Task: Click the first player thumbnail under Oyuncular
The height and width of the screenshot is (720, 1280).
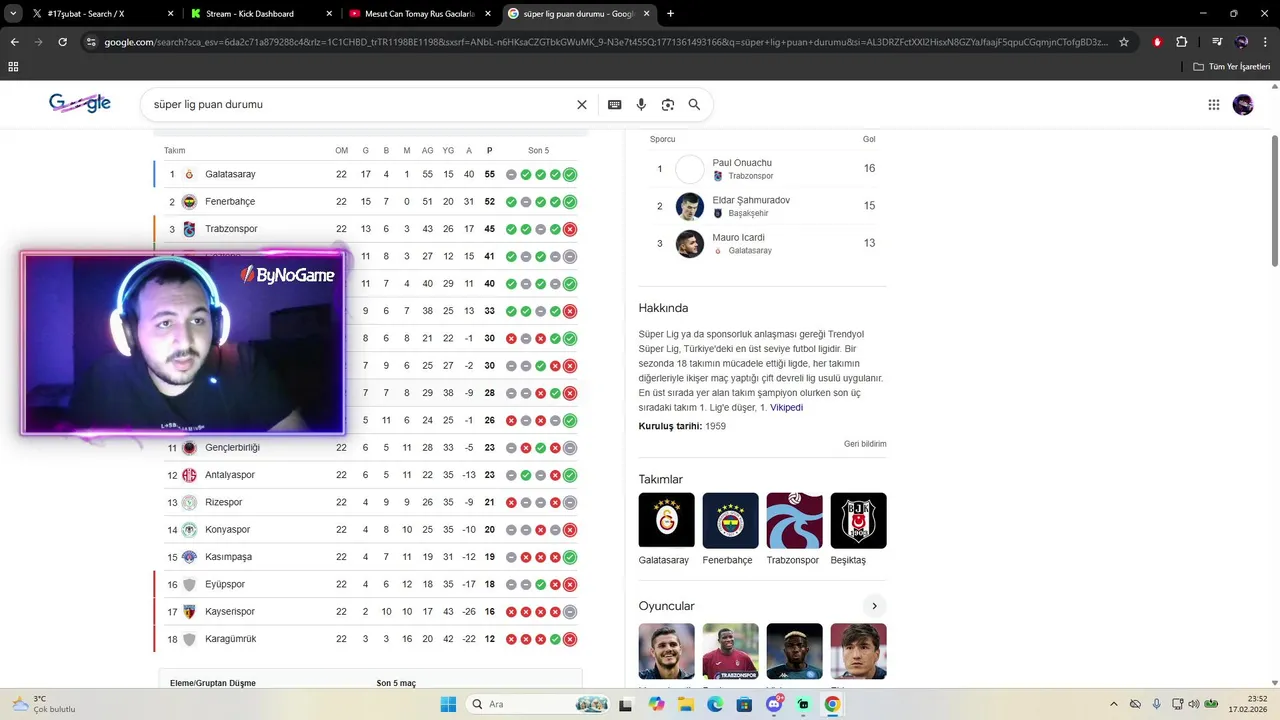Action: [666, 651]
